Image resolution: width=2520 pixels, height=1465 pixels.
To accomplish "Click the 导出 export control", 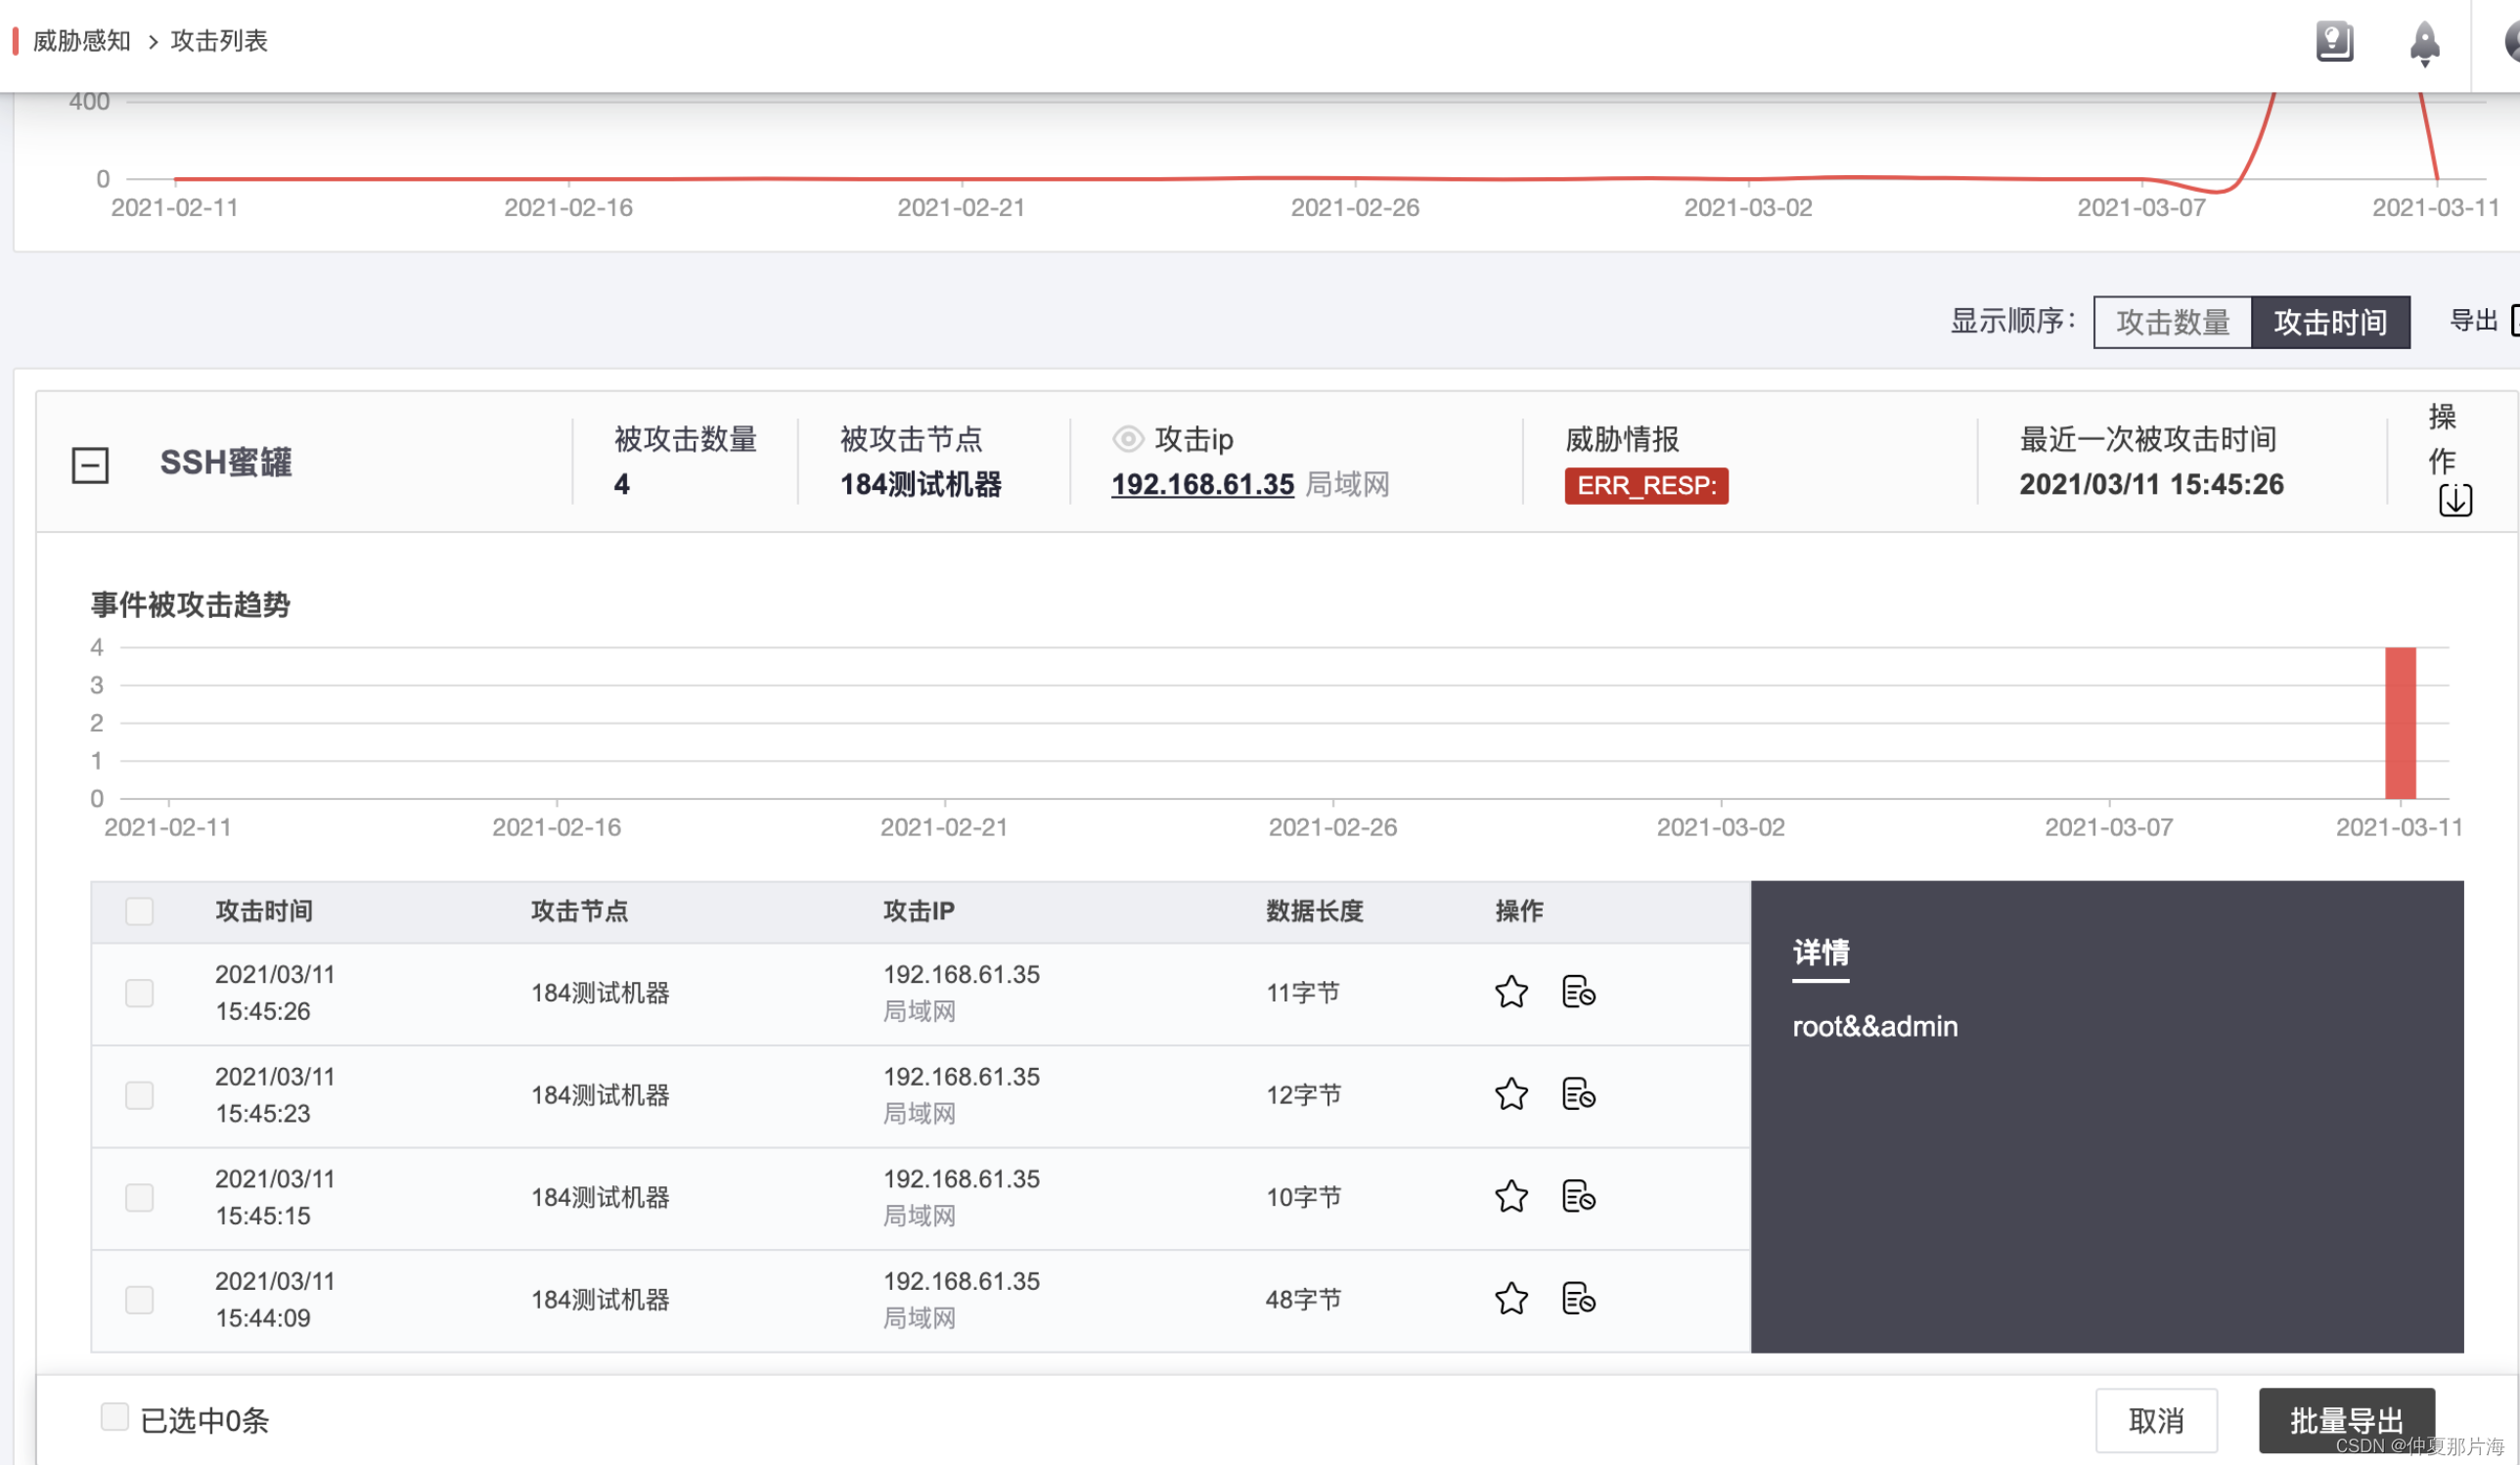I will coord(2483,321).
